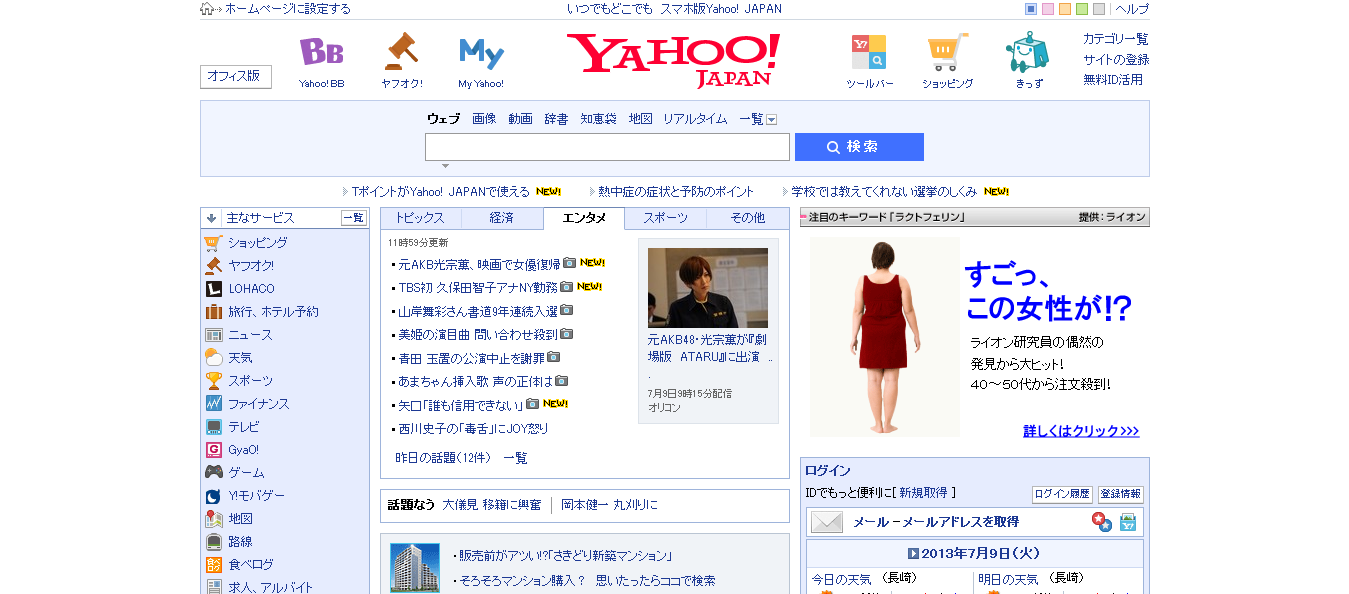The image size is (1349, 594).
Task: Click the スポーツ trophy icon
Action: click(213, 381)
